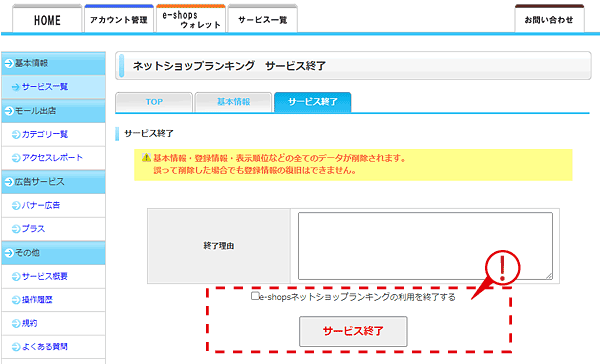Screen dimensions: 600x364
Task: Select the top サービス一覧 tab
Action: click(x=262, y=19)
